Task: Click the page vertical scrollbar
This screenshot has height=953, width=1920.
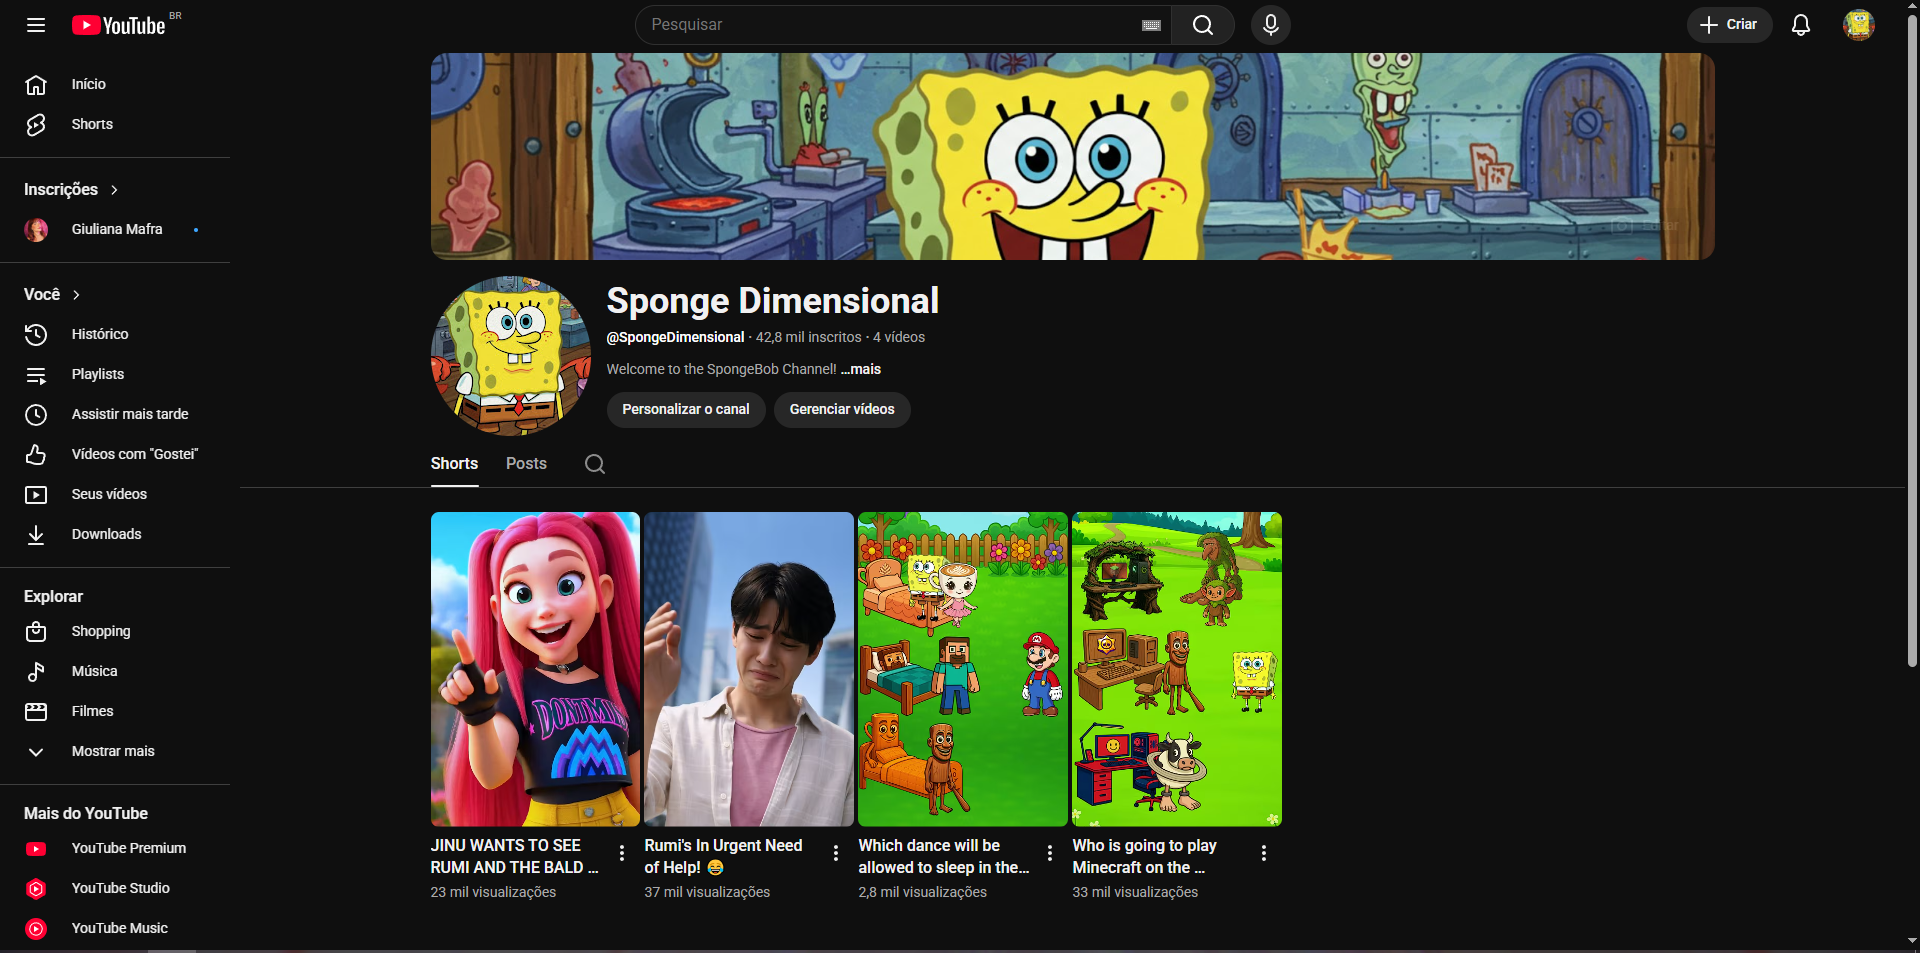Action: (x=1912, y=340)
